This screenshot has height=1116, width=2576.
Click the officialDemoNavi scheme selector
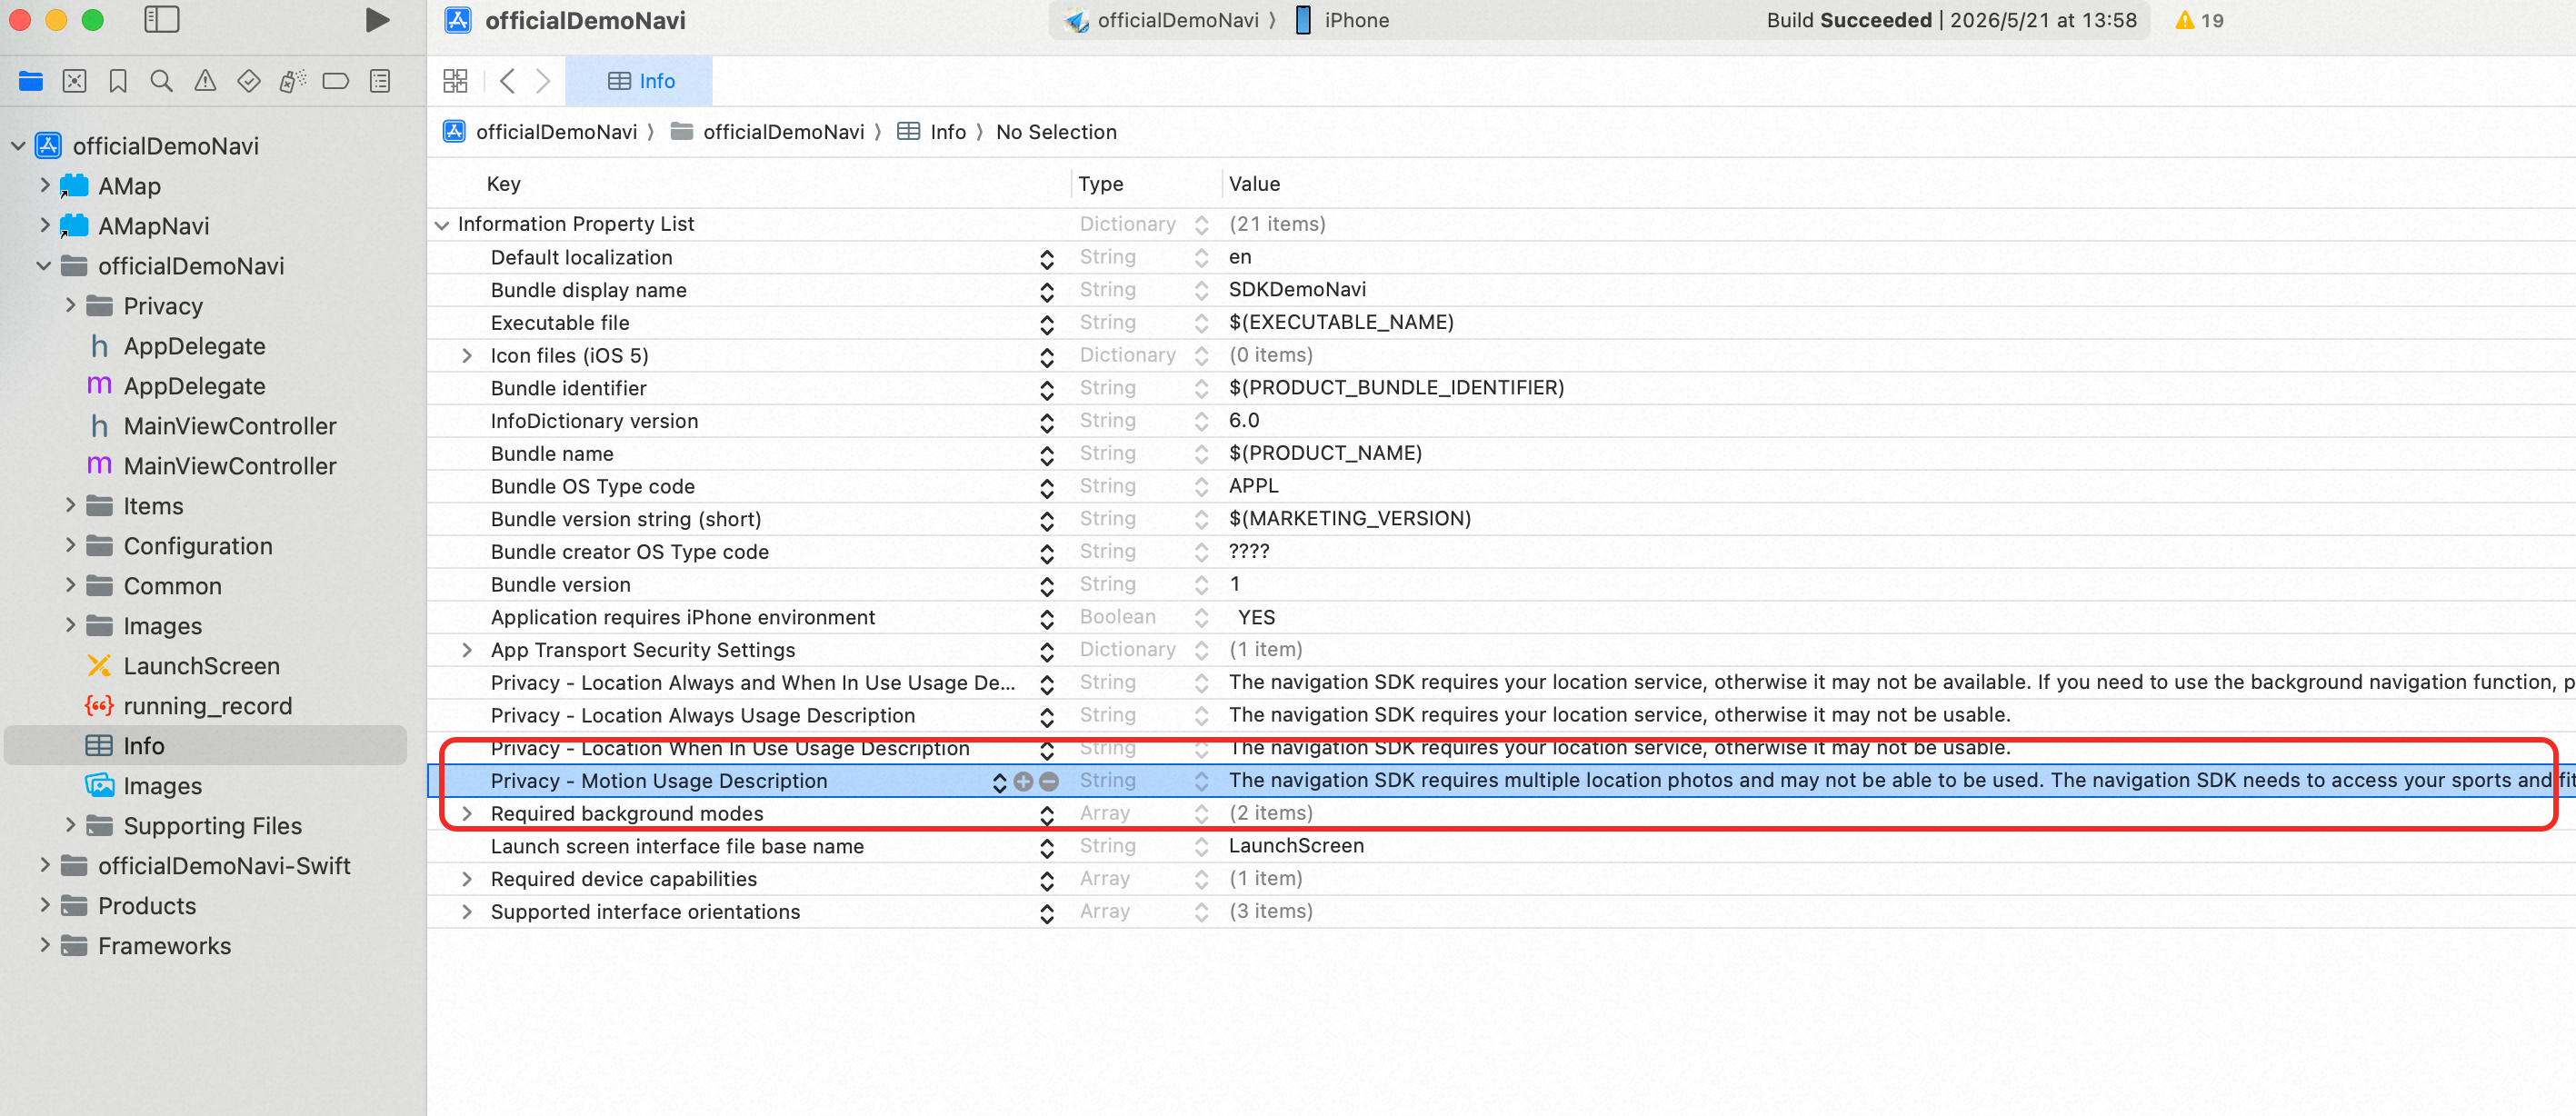tap(1168, 20)
